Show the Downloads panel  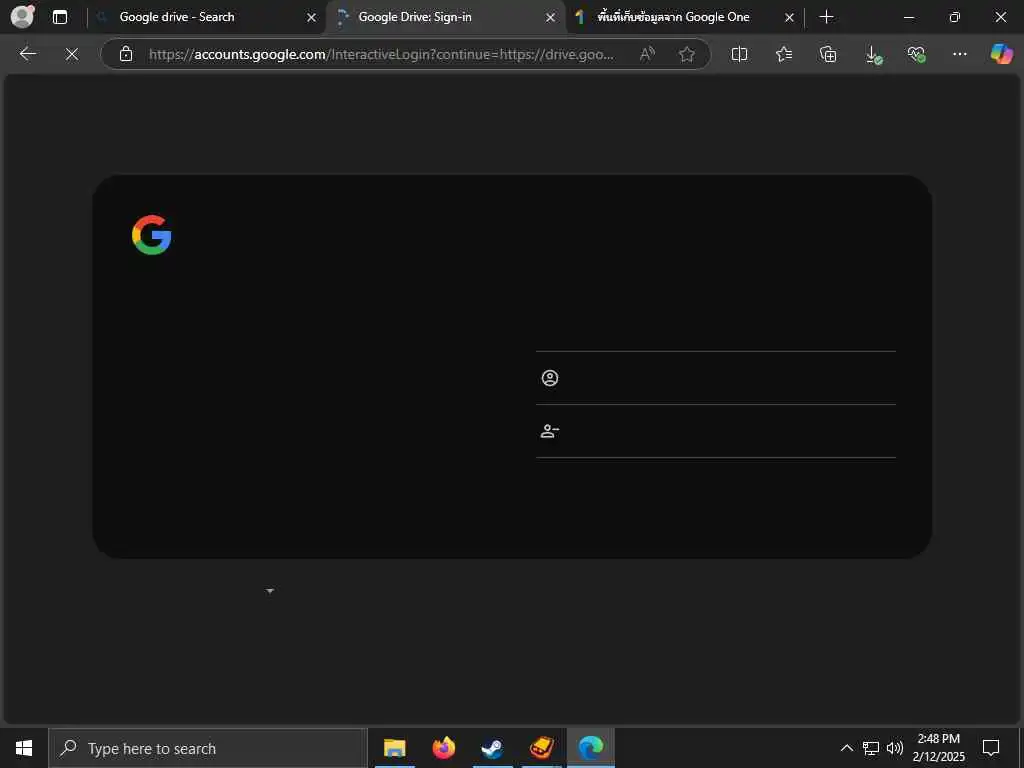point(873,54)
